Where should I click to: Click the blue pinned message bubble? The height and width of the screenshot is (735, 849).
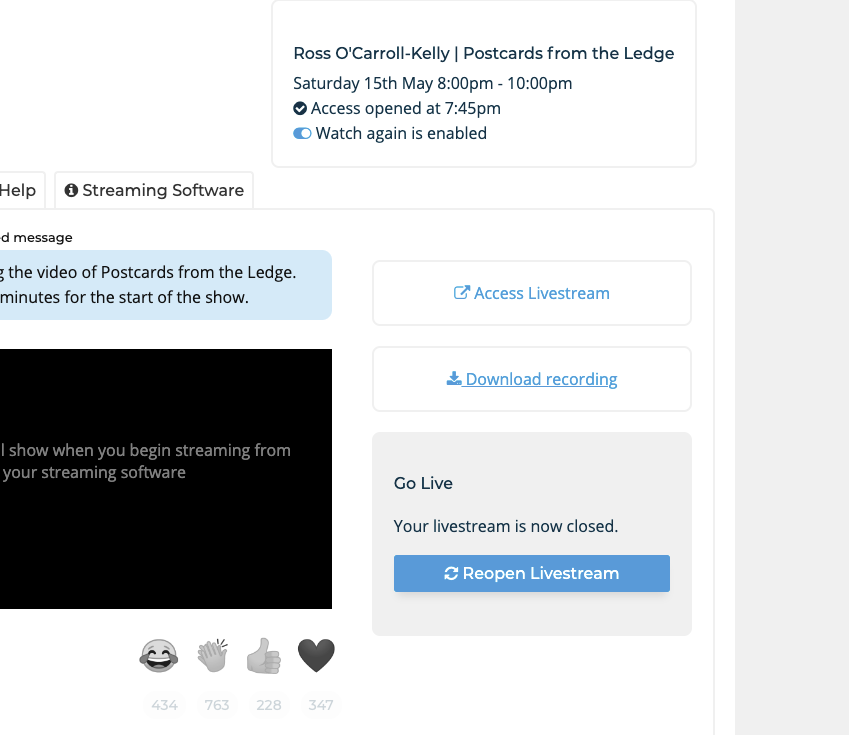(x=166, y=285)
